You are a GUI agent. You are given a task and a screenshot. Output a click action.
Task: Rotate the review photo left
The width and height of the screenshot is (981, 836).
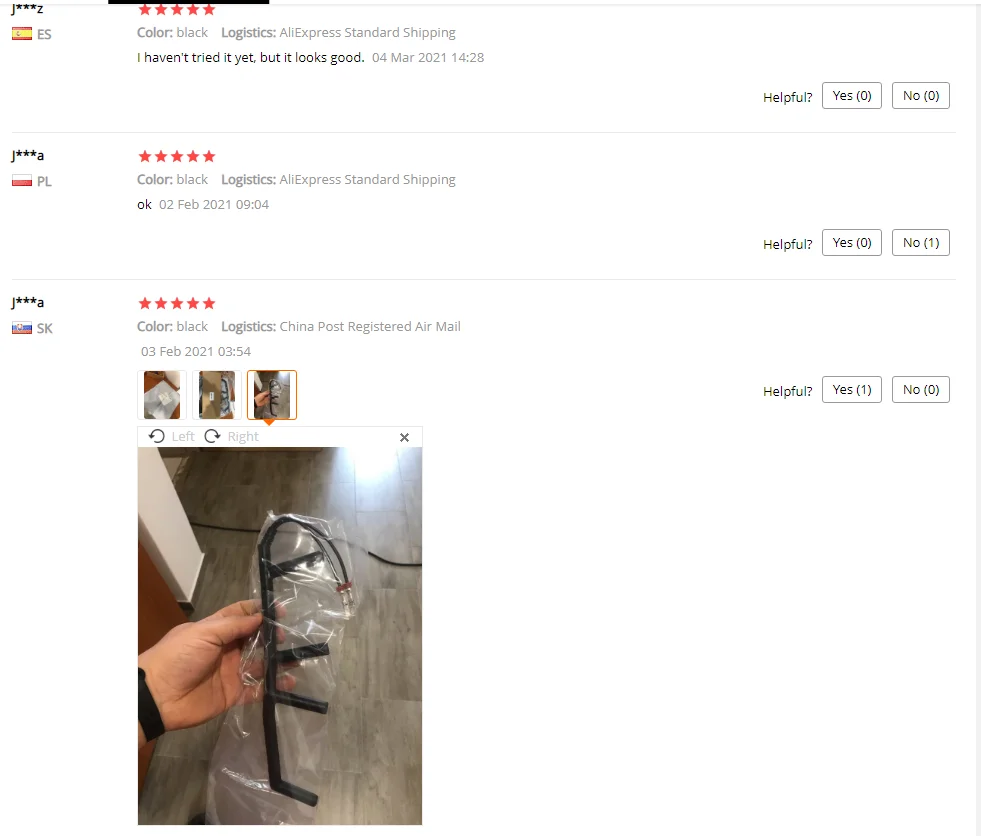point(171,436)
